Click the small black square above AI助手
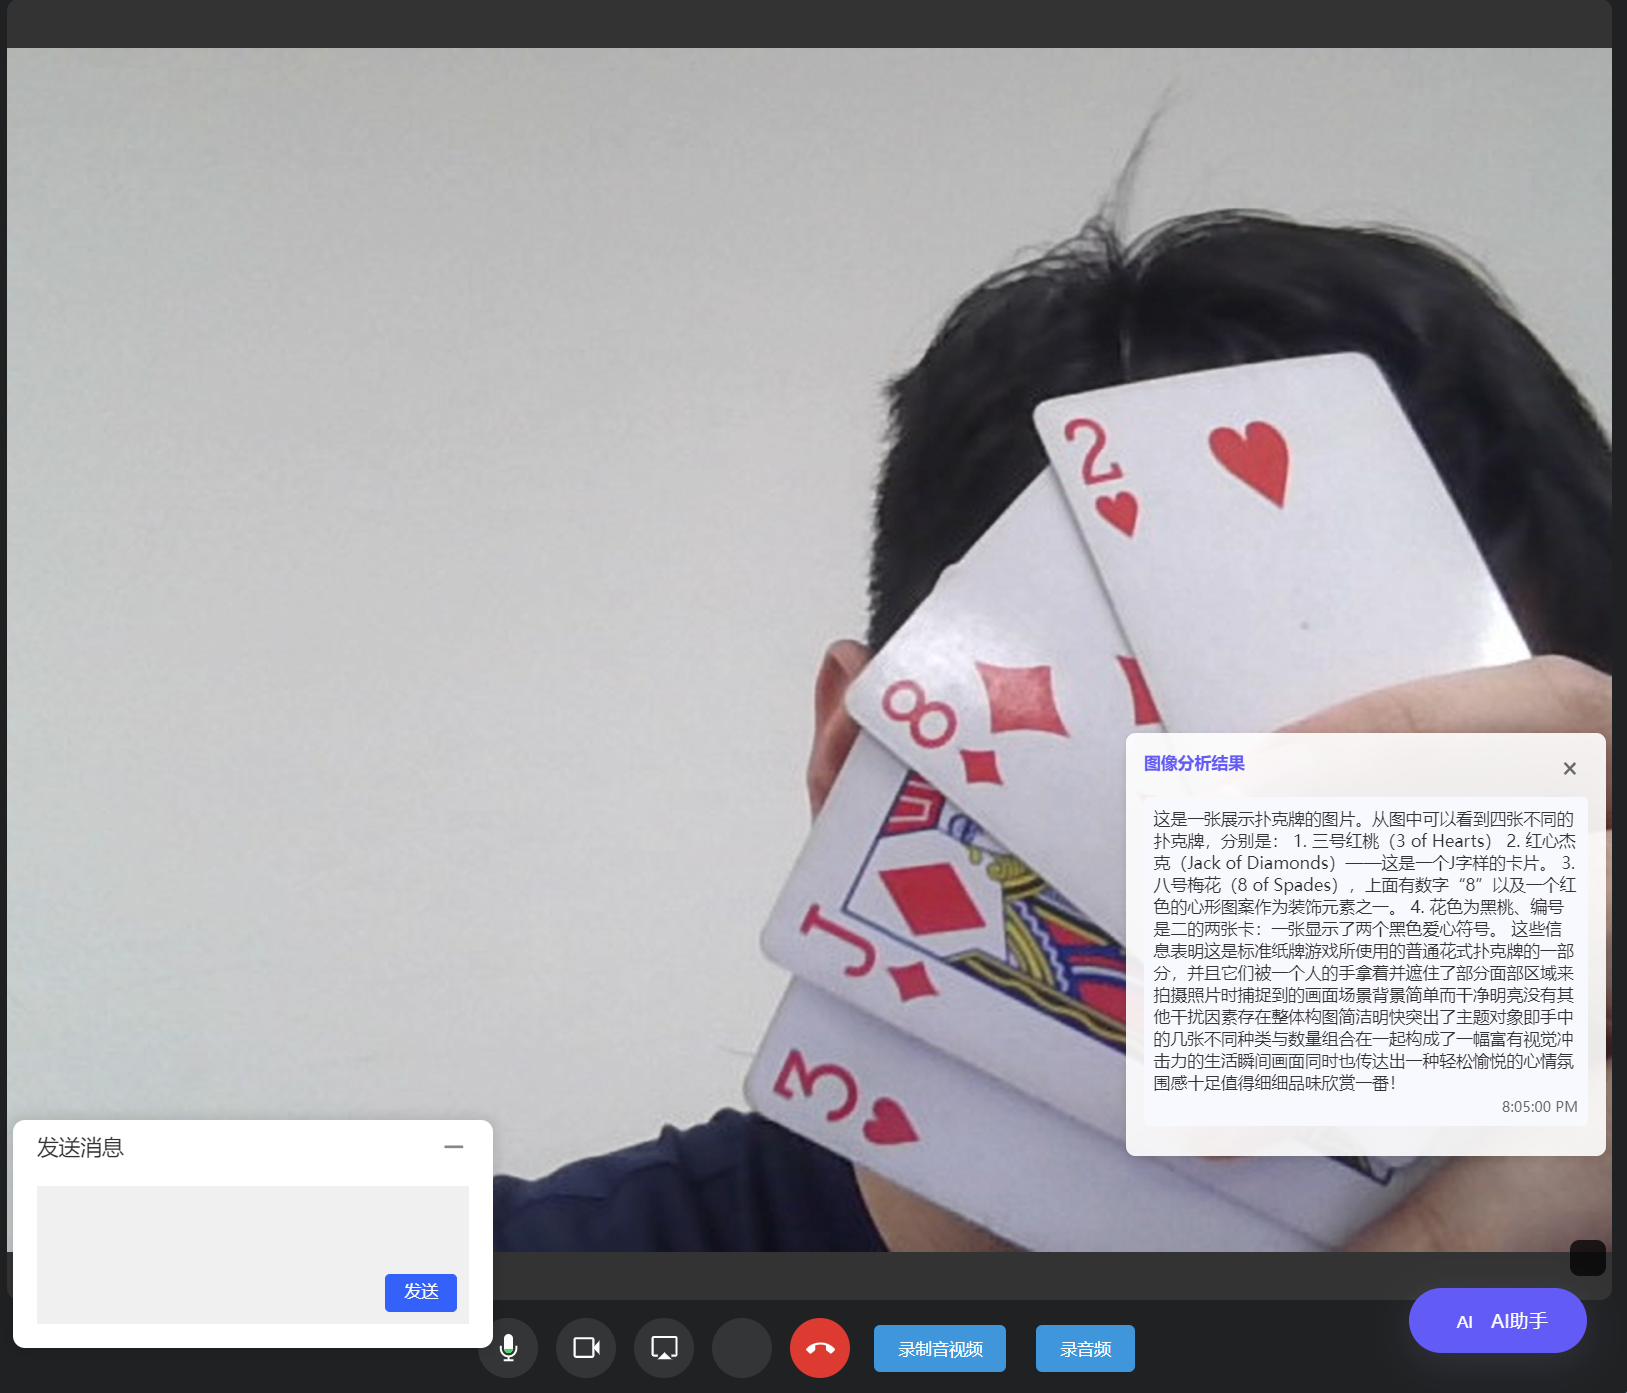 (1588, 1258)
